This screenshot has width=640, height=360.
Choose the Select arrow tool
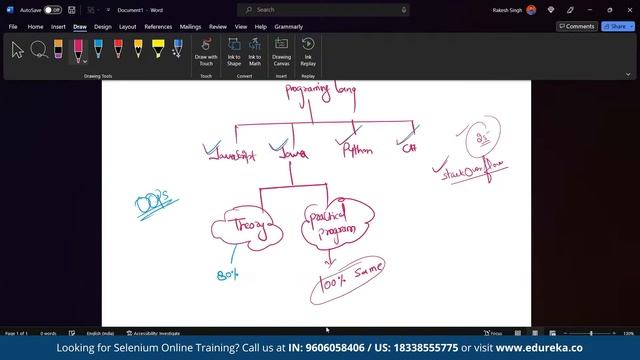(x=17, y=50)
